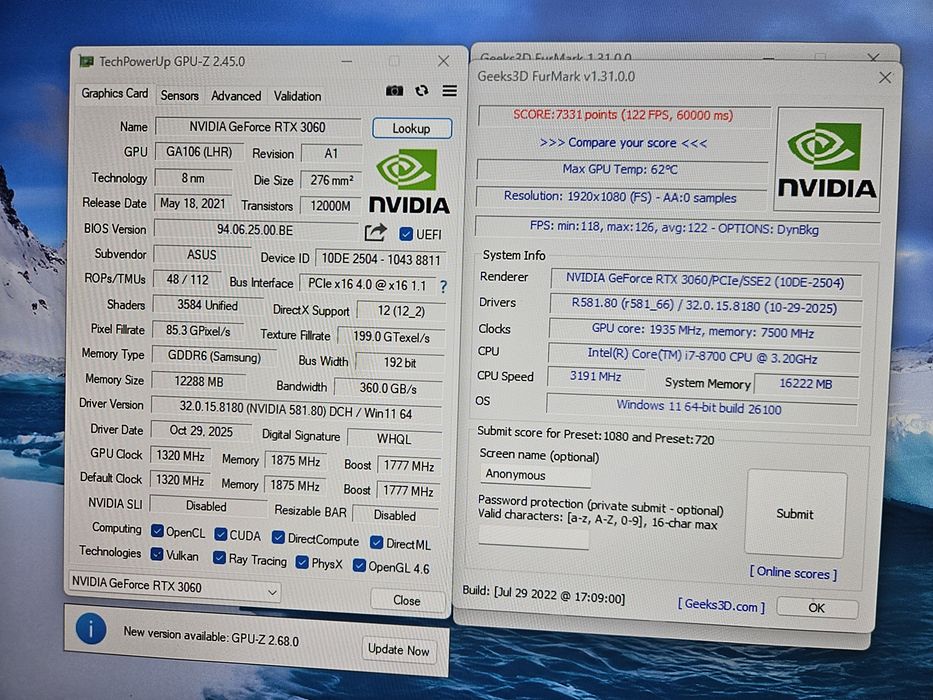Click the Digital Signature WHQL value
933x700 pixels.
click(x=394, y=439)
